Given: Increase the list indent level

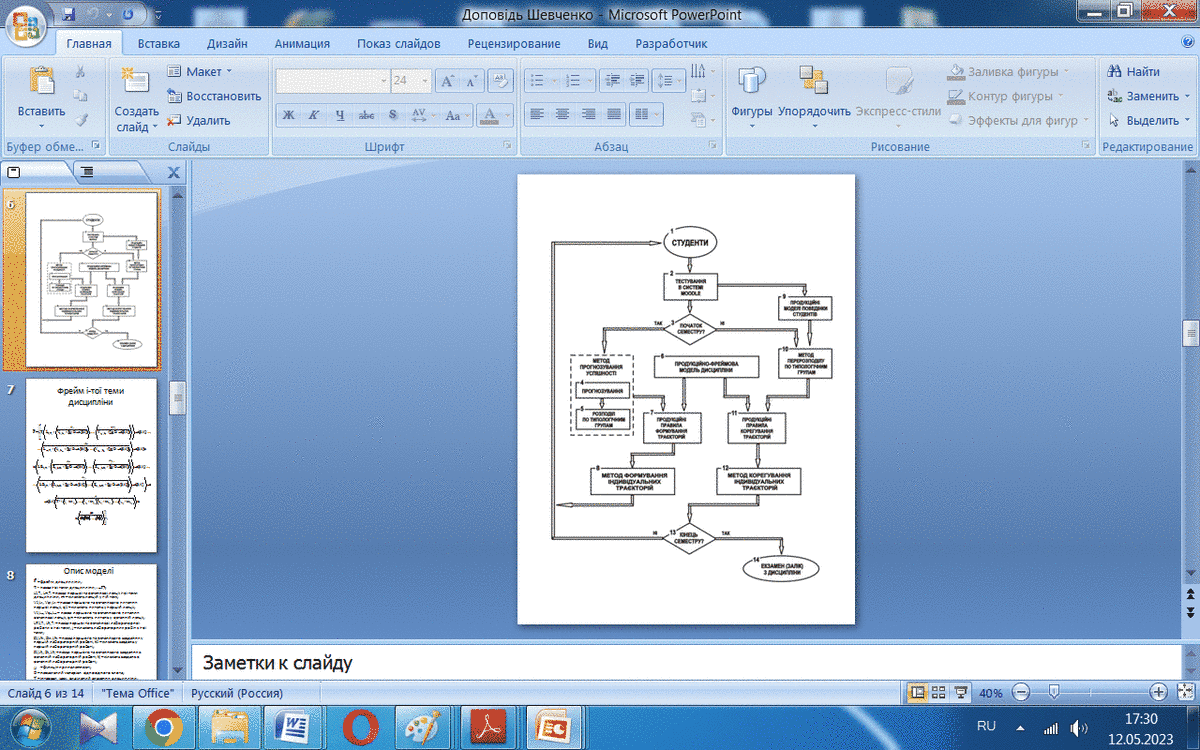Looking at the screenshot, I should [x=637, y=81].
